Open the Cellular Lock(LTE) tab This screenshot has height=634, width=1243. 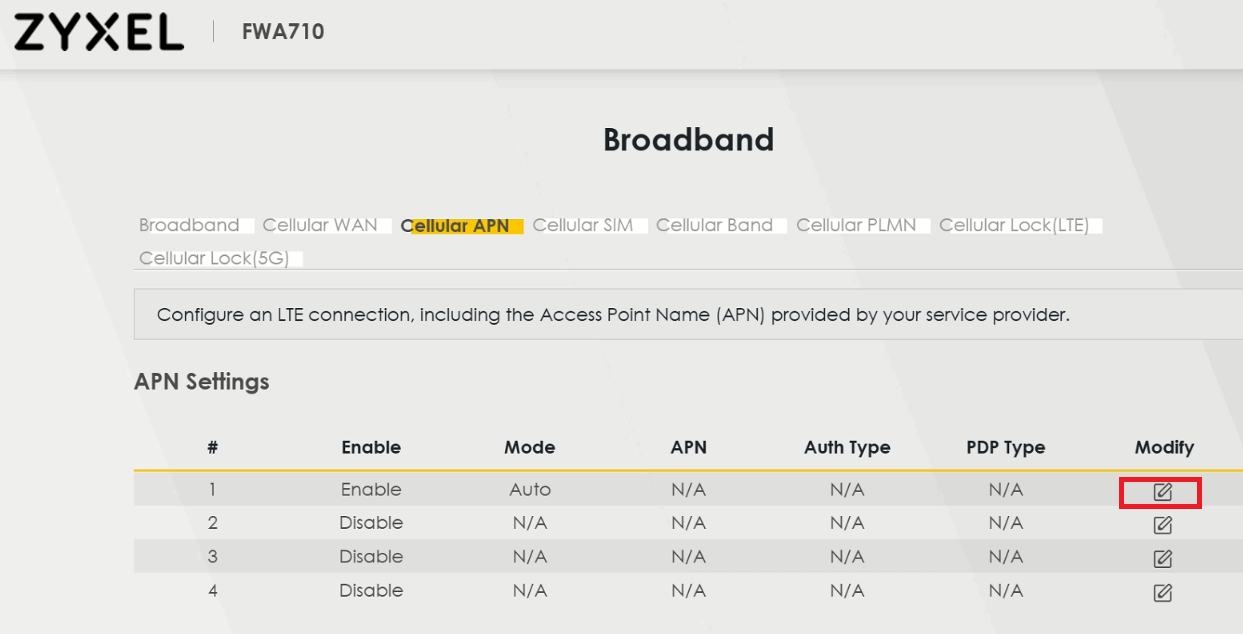click(1014, 225)
